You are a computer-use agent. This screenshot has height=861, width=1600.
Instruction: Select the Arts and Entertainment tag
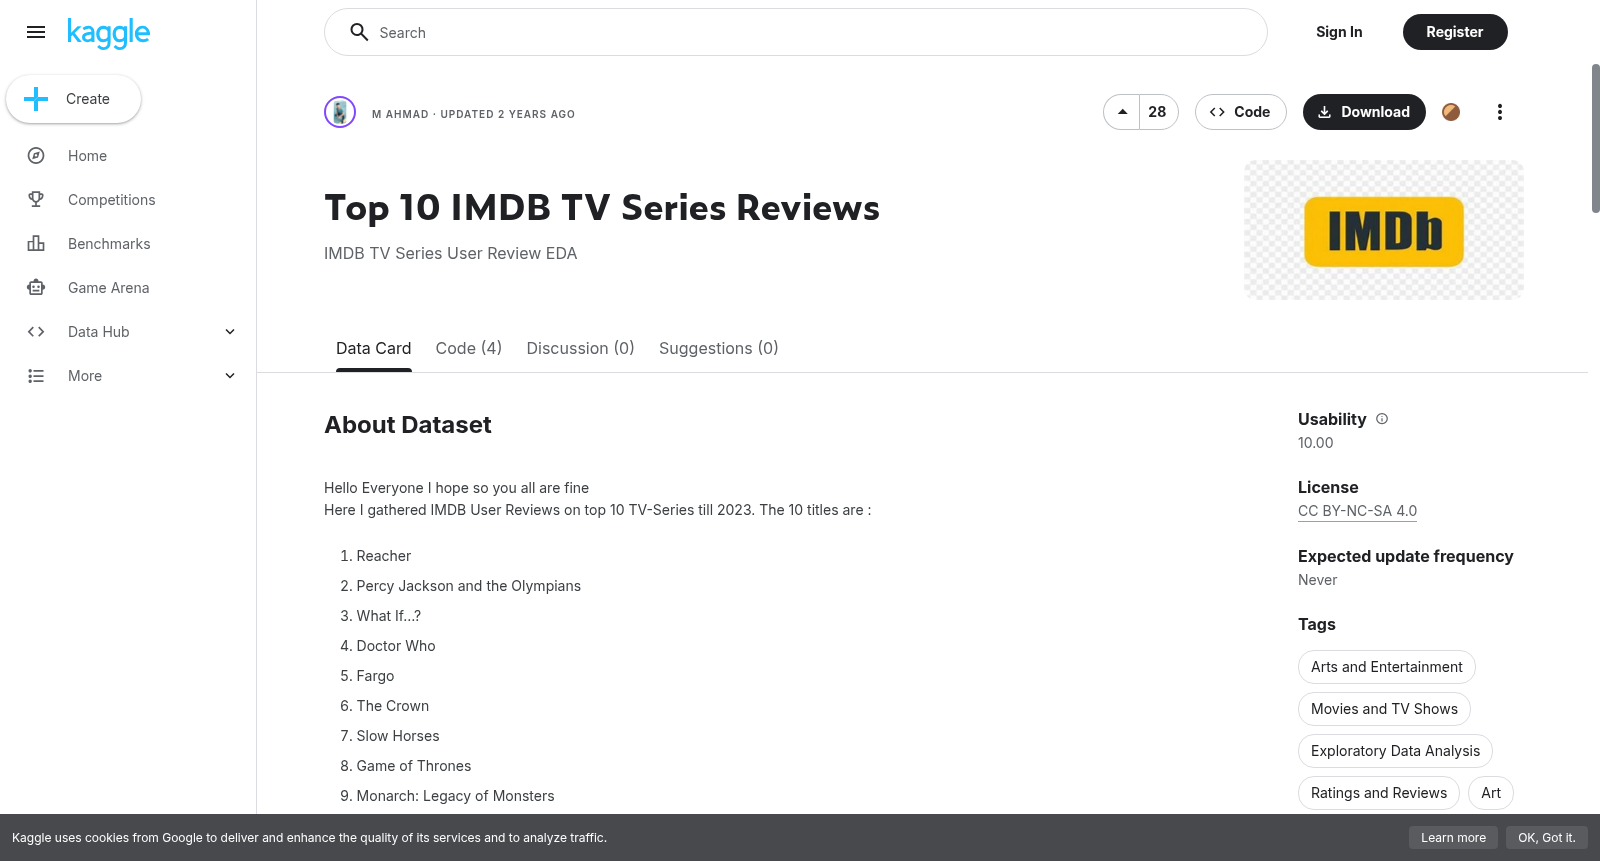click(x=1386, y=667)
